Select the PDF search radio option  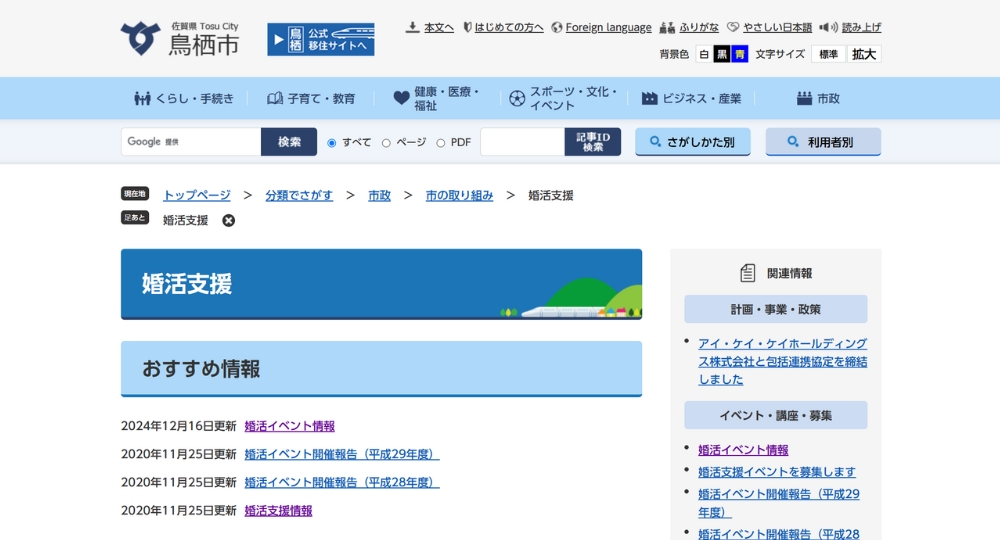(x=440, y=143)
